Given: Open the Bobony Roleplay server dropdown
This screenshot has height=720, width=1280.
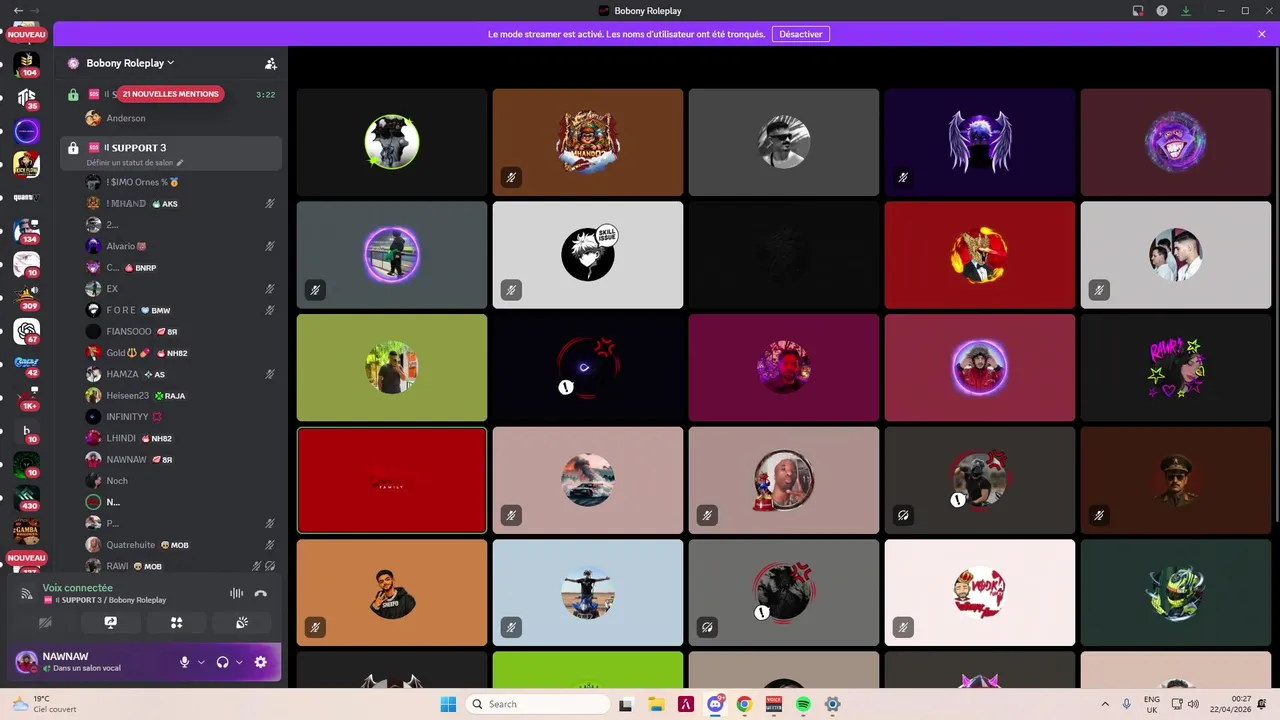Looking at the screenshot, I should coord(130,63).
